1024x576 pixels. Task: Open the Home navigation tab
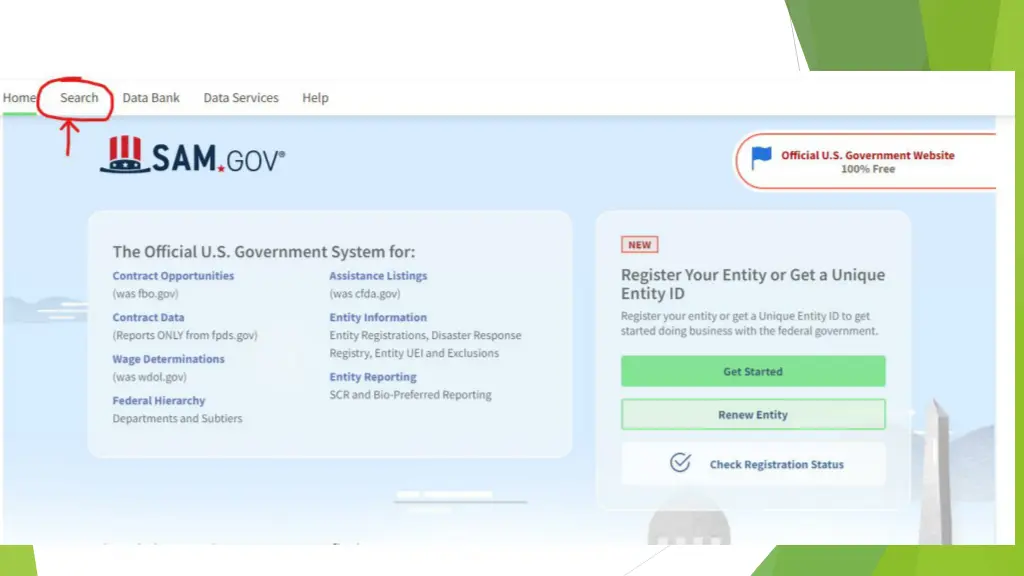tap(19, 98)
